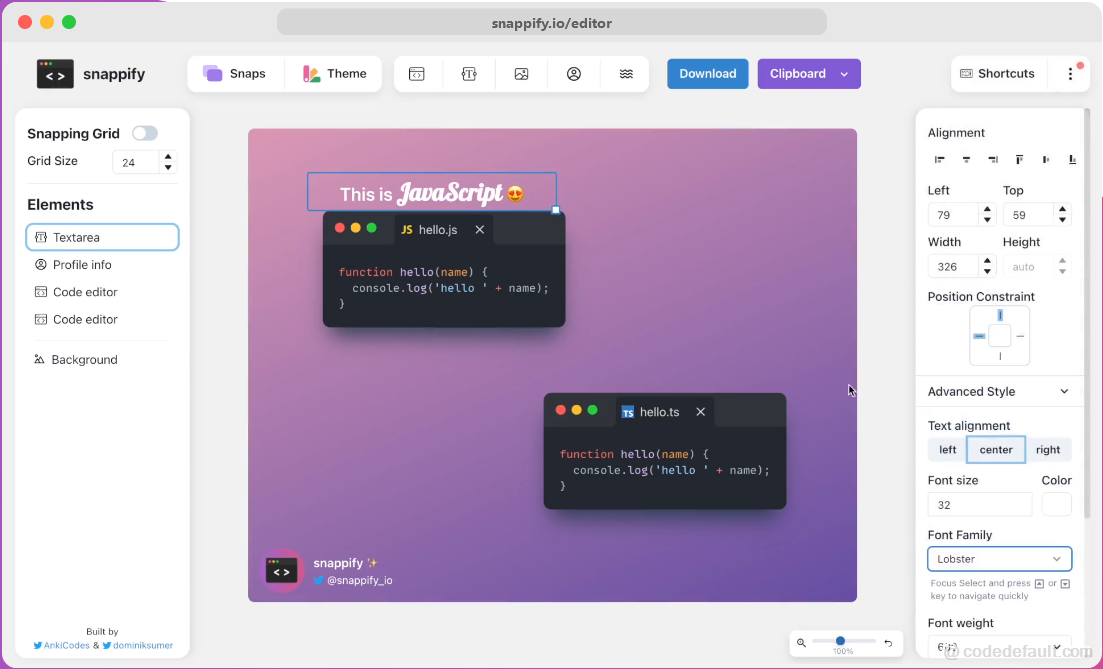Add profile element via toolbar icon

pyautogui.click(x=574, y=74)
